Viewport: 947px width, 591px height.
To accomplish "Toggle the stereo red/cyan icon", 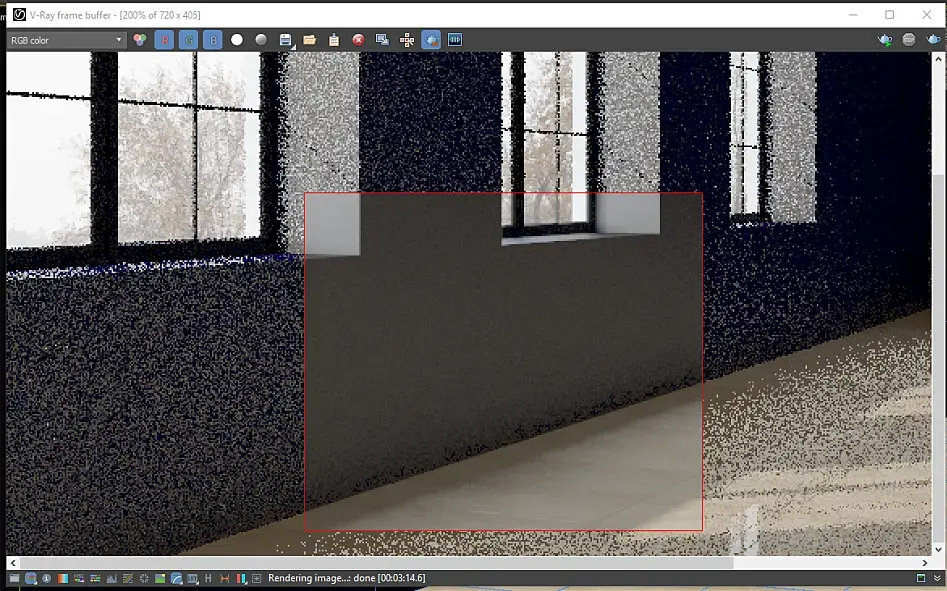I will [241, 578].
